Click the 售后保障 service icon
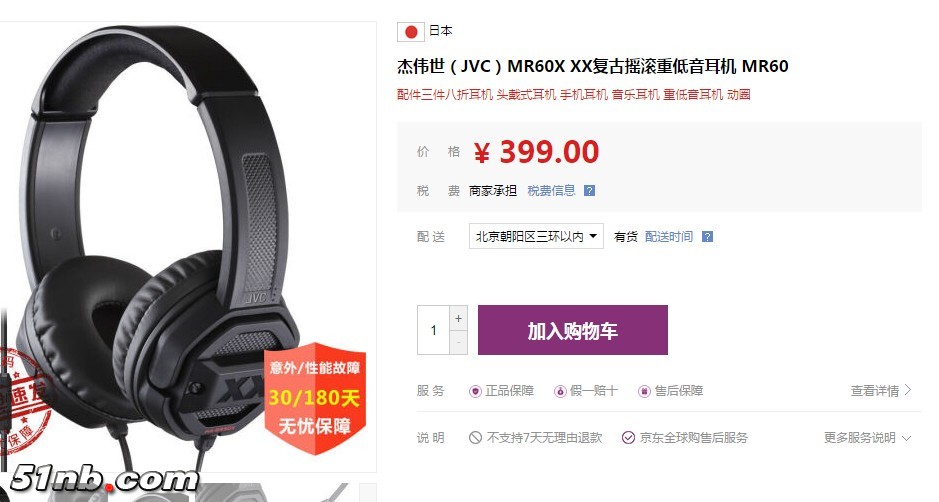939x502 pixels. [x=644, y=392]
